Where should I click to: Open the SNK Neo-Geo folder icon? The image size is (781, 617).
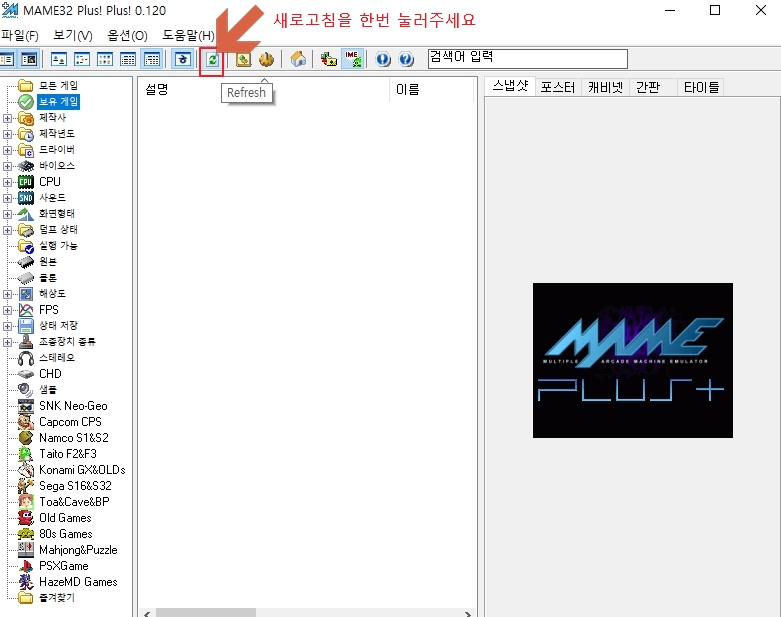(x=26, y=406)
